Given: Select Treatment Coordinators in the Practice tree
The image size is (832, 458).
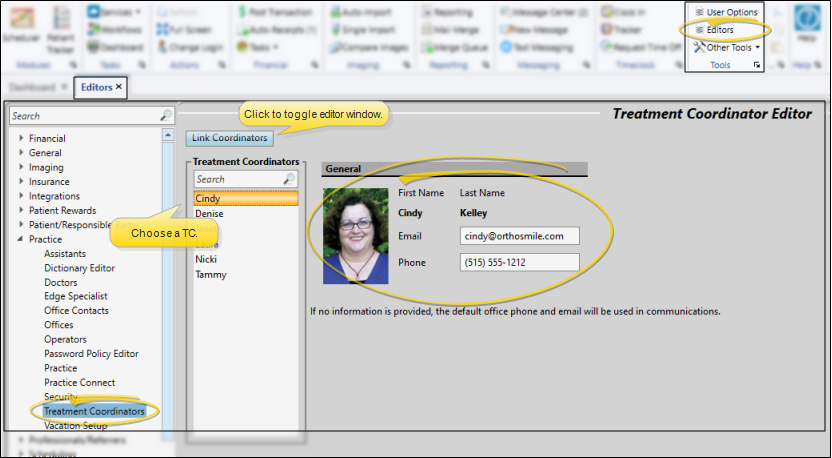Looking at the screenshot, I should point(94,411).
